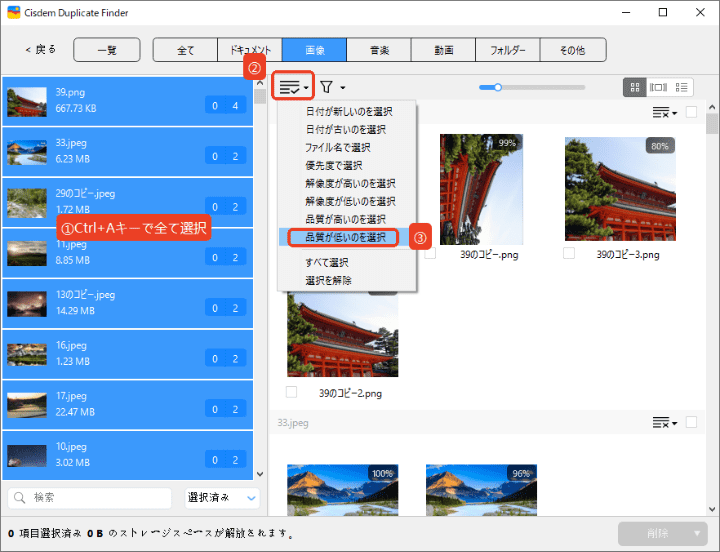
Task: Choose 品質が高いのを選択 from menu
Action: point(345,219)
